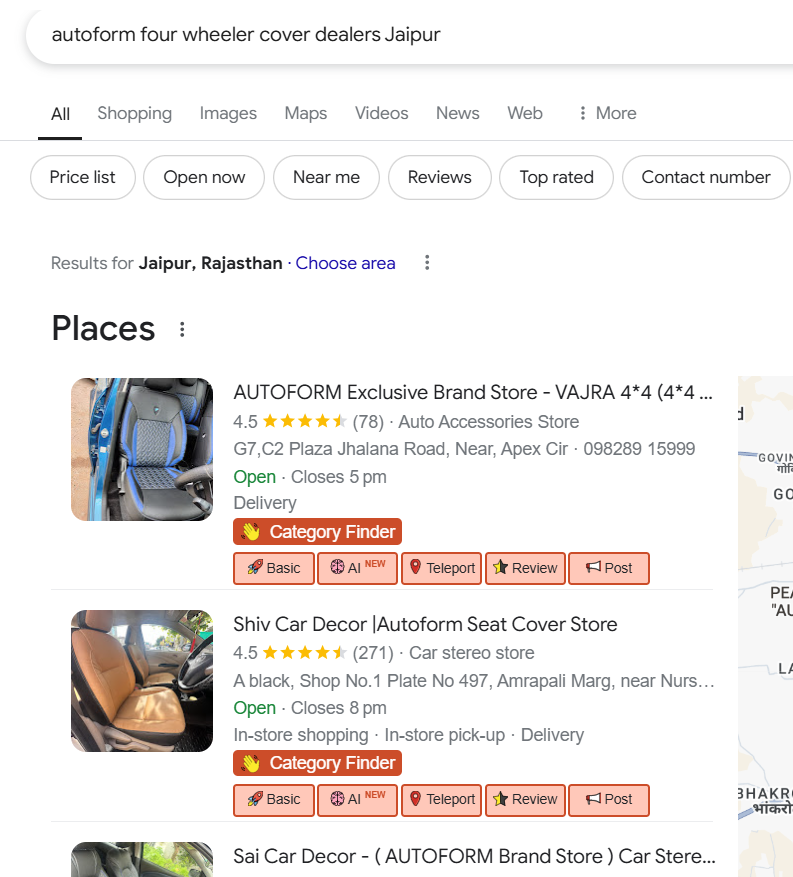The height and width of the screenshot is (877, 793).
Task: Switch to the Maps tab
Action: (x=305, y=113)
